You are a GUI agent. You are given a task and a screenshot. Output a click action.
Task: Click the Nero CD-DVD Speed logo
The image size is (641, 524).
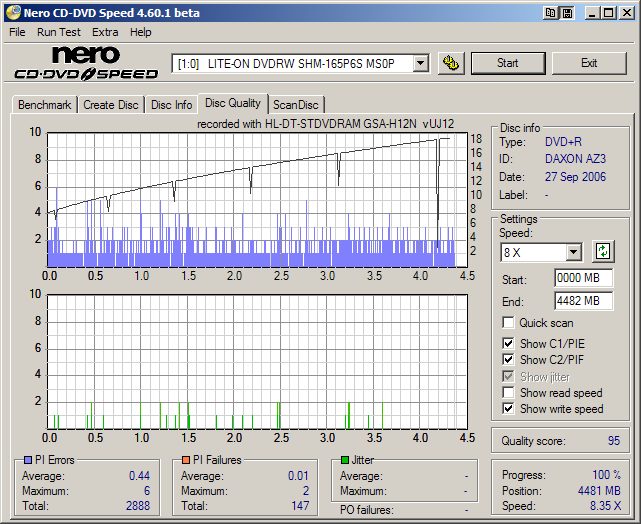coord(86,63)
